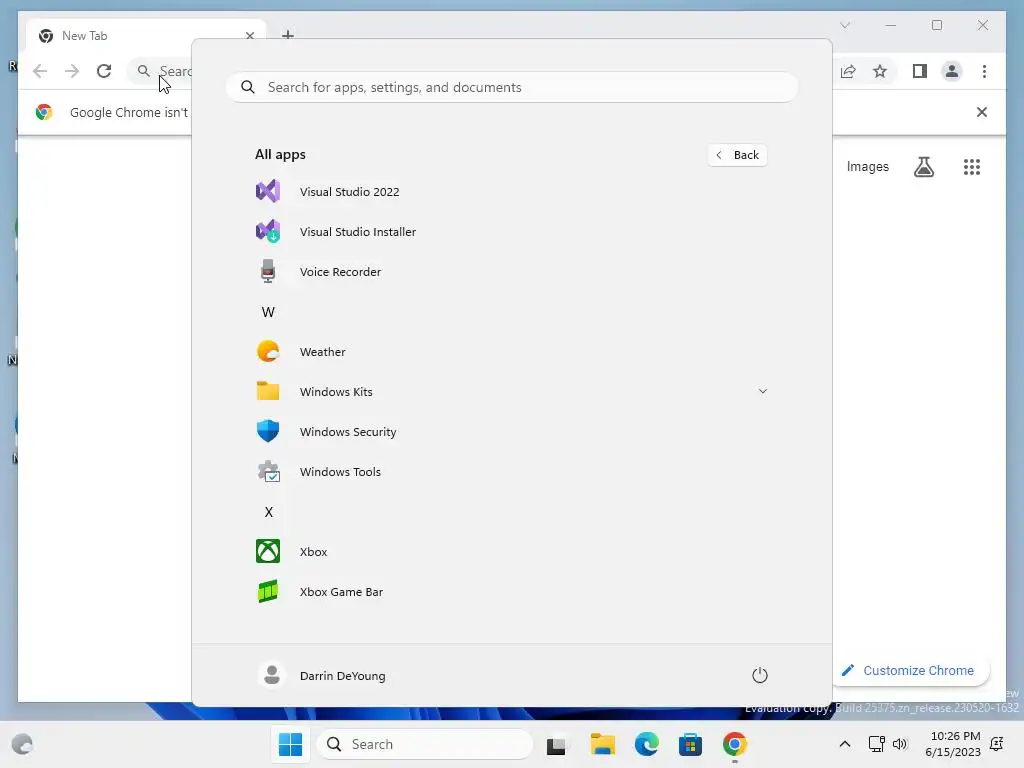The height and width of the screenshot is (768, 1024).
Task: Open Chrome three-dot menu
Action: click(x=984, y=71)
